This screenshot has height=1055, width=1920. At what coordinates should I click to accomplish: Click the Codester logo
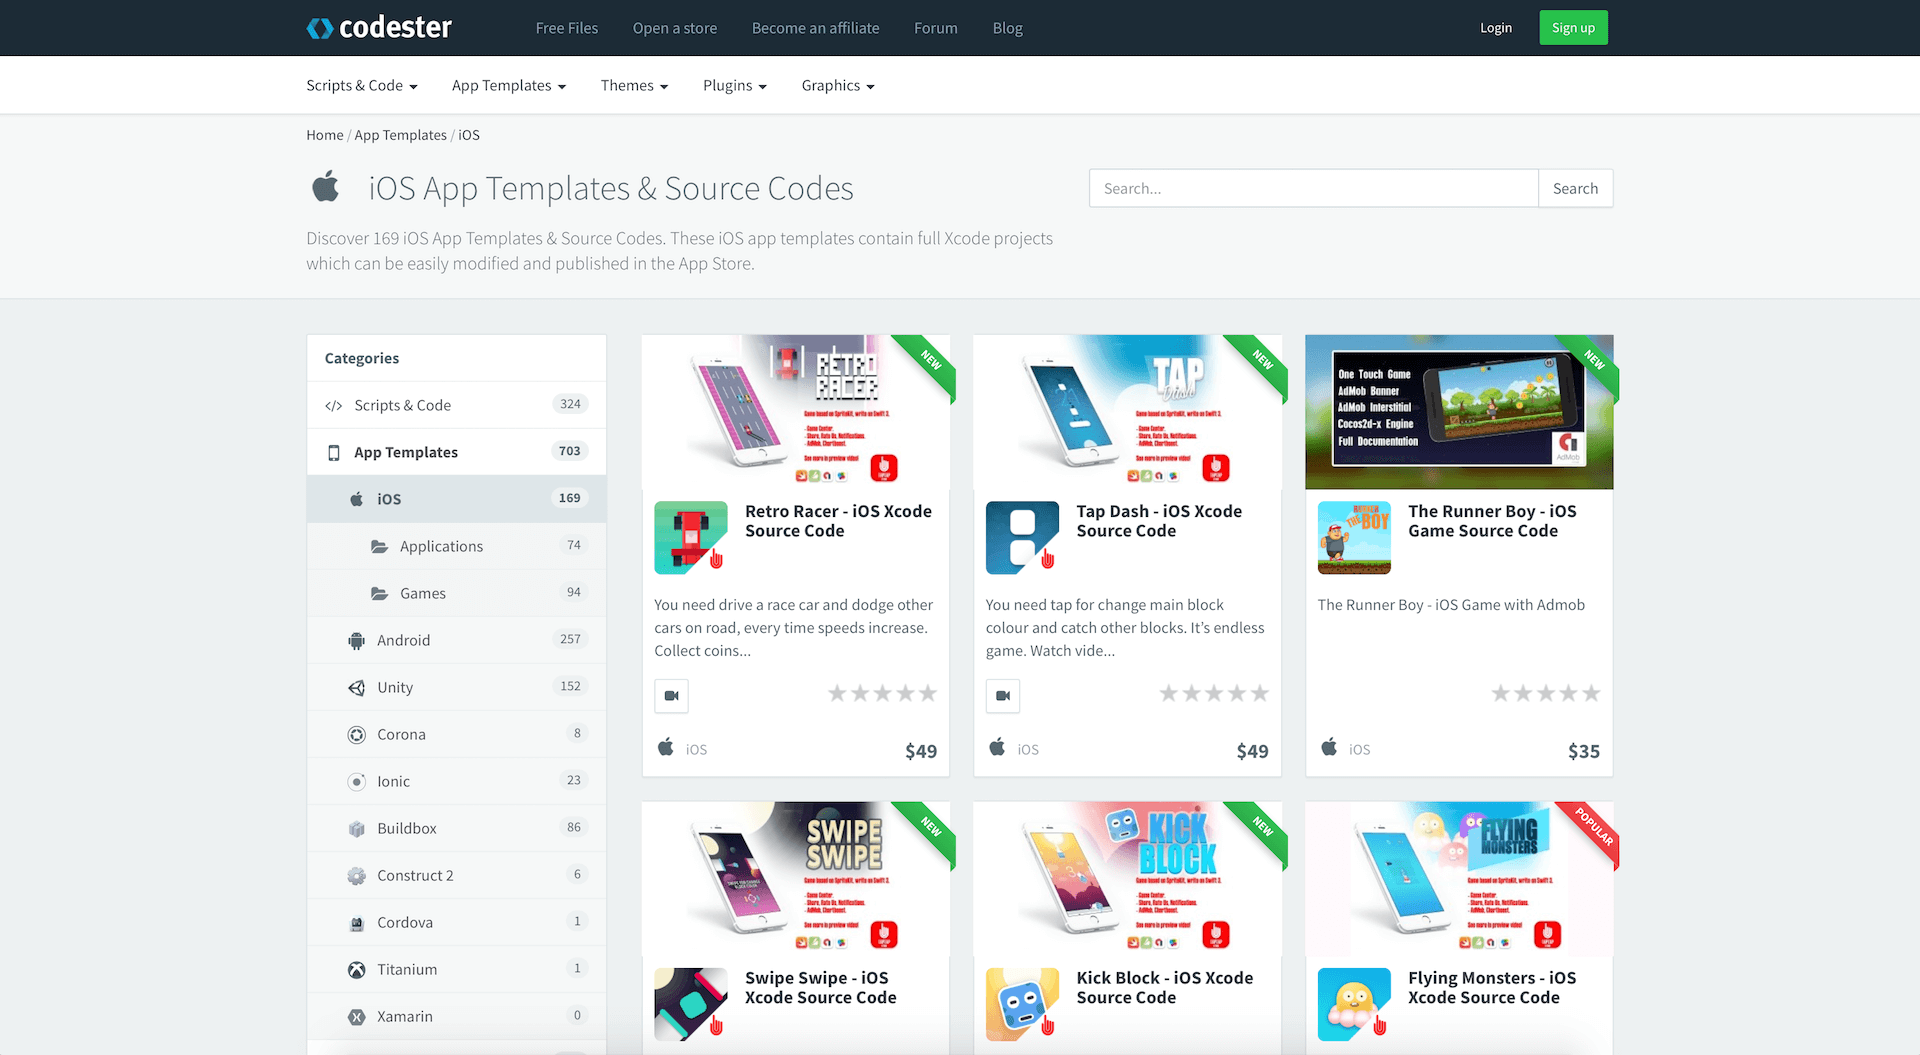pos(379,28)
